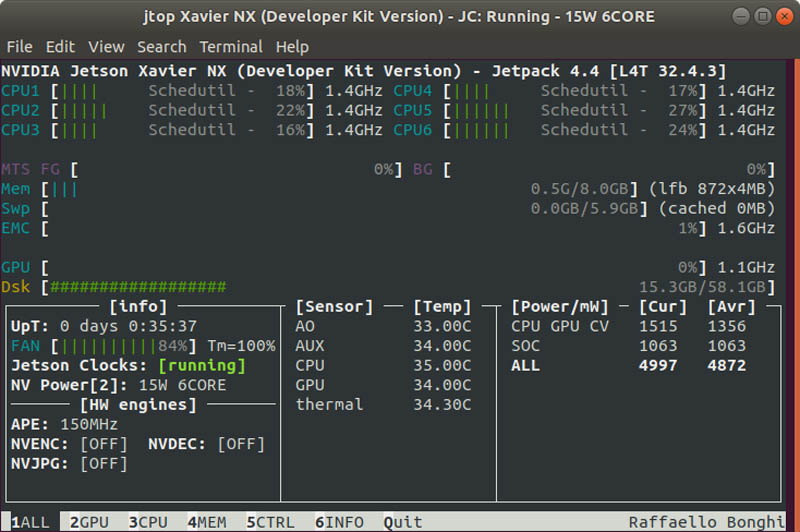Click the ALL average power 4872
The width and height of the screenshot is (800, 532).
[727, 366]
